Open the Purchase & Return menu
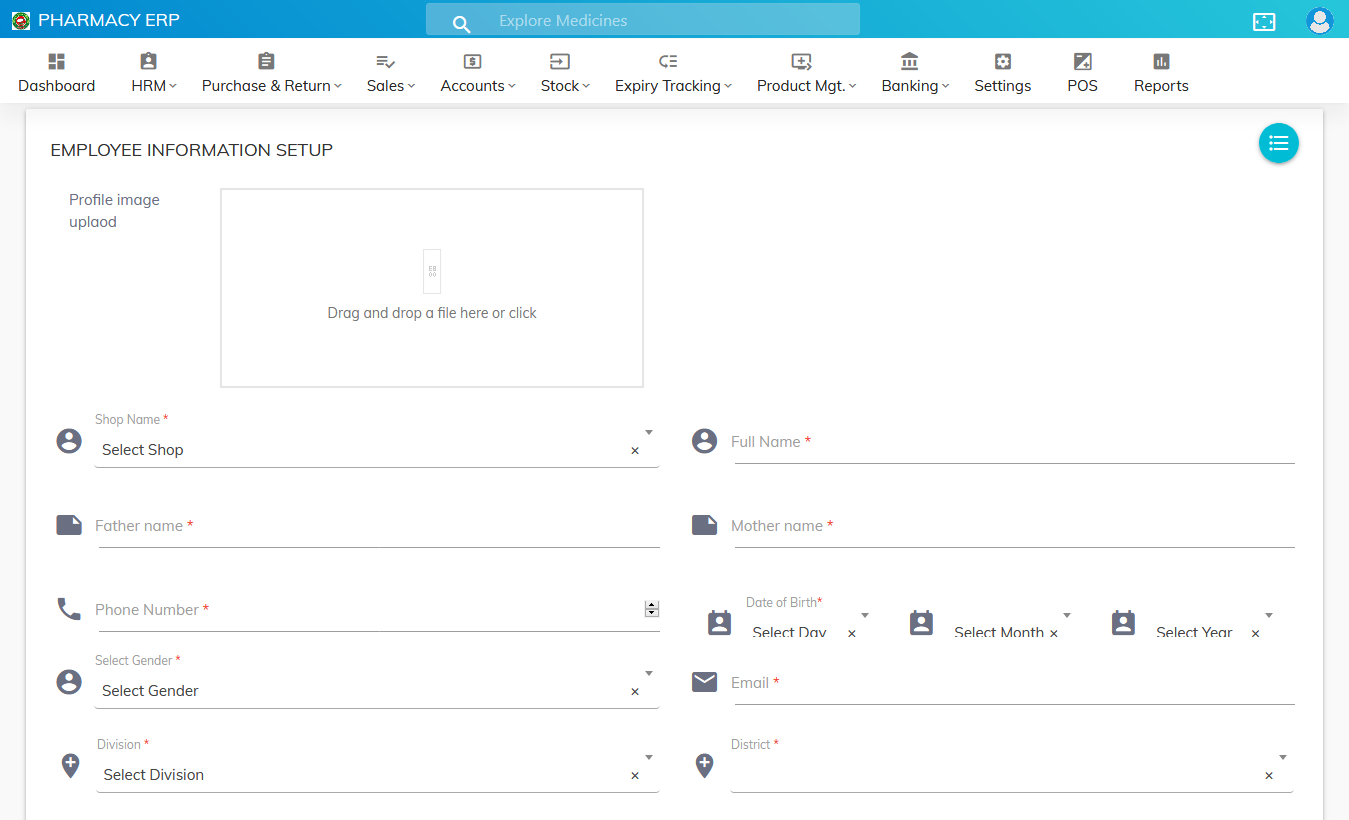 [271, 74]
